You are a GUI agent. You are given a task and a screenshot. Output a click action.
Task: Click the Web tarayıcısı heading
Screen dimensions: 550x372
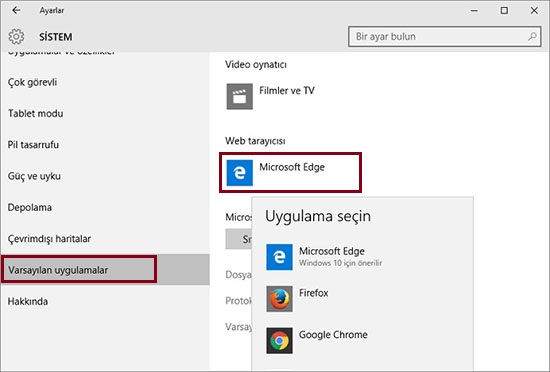click(x=255, y=141)
